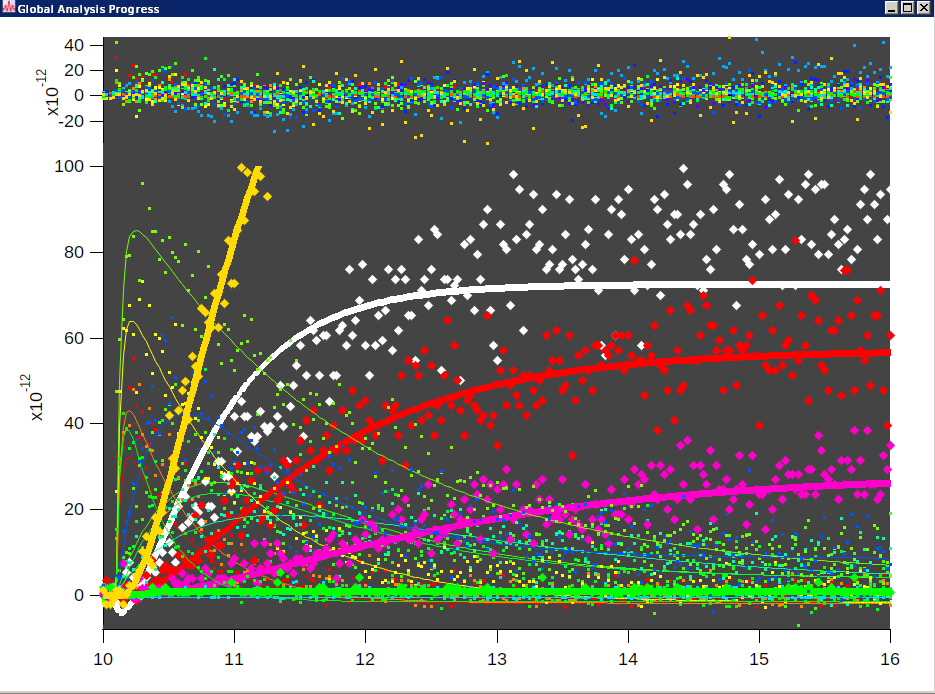Click the thick red fit curve
Image resolution: width=935 pixels, height=694 pixels.
pos(656,360)
